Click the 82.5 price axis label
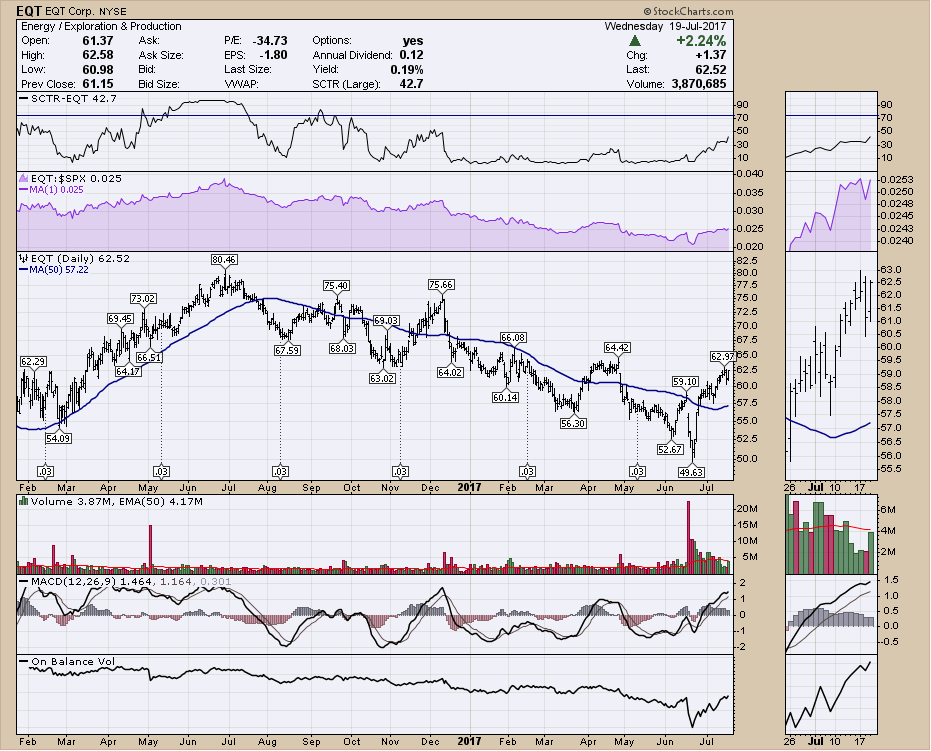This screenshot has height=751, width=931. [748, 261]
